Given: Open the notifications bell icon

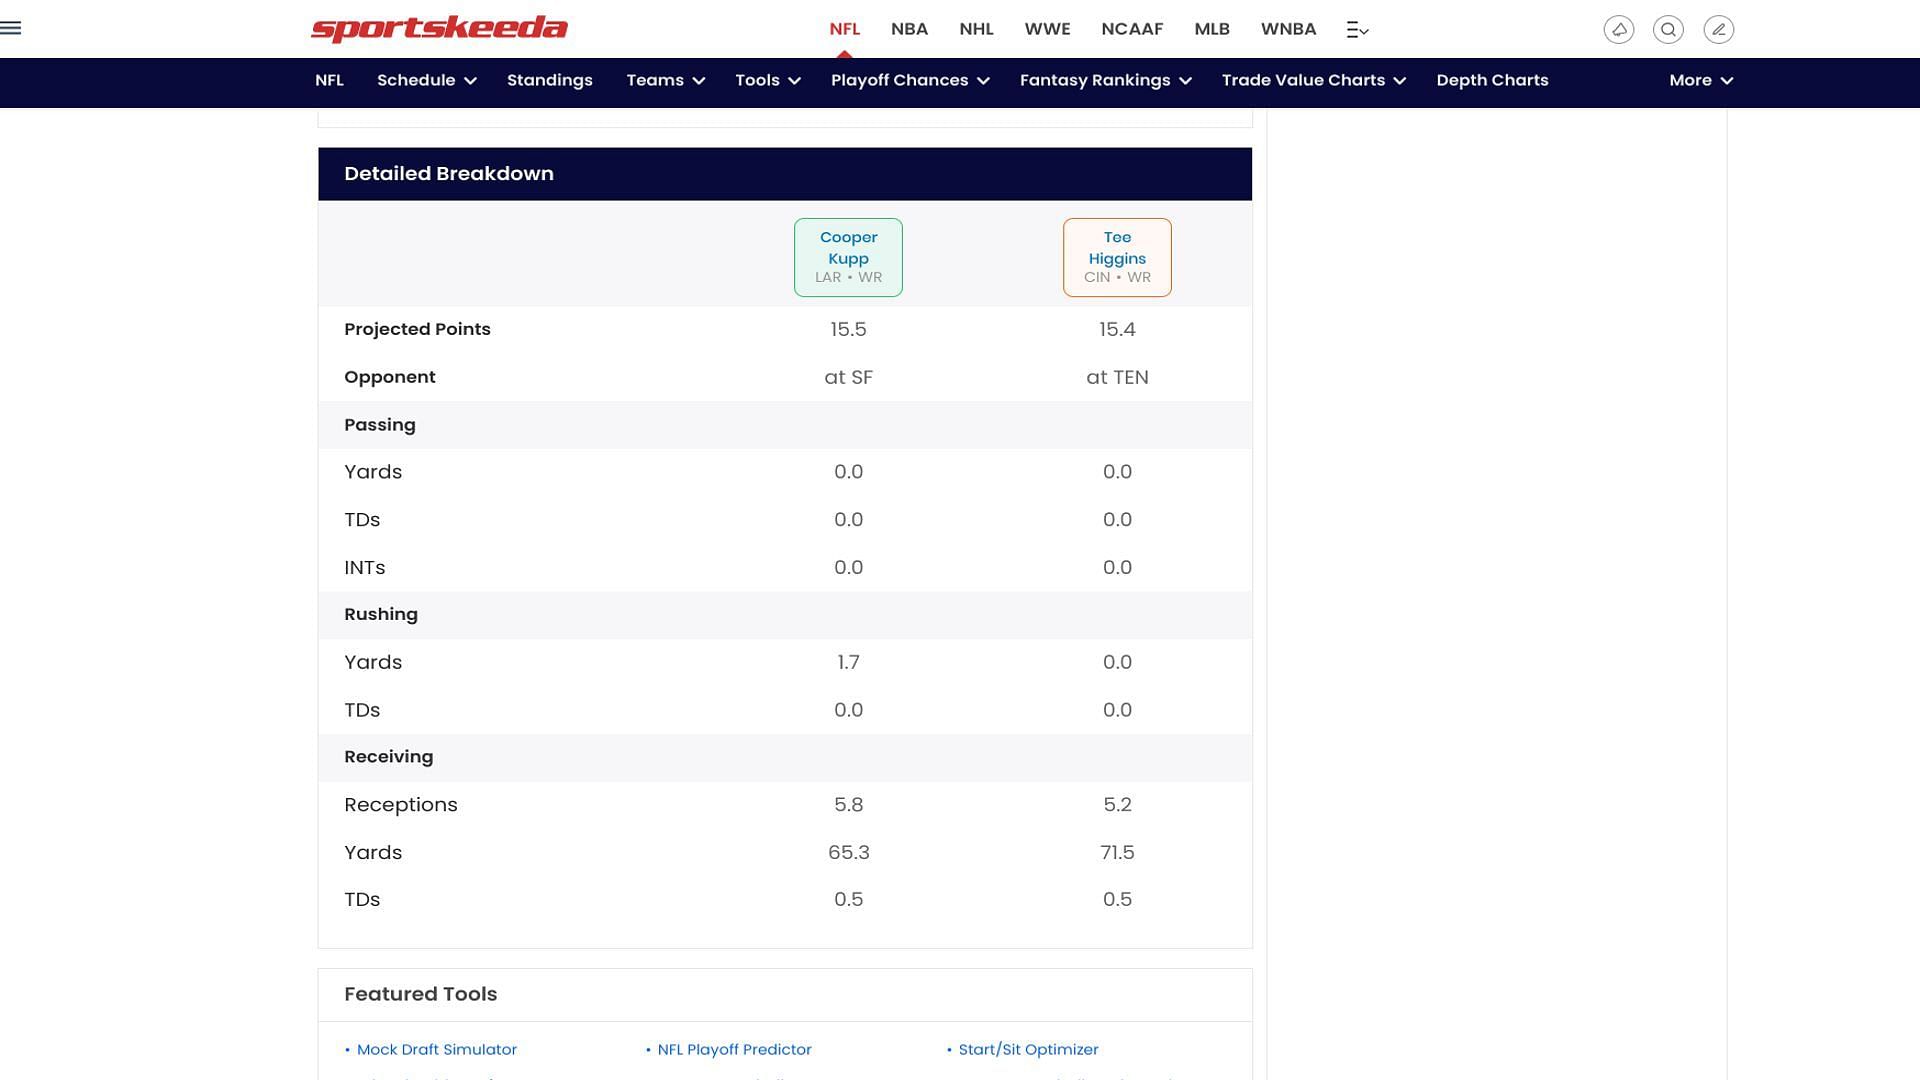Looking at the screenshot, I should [1619, 29].
